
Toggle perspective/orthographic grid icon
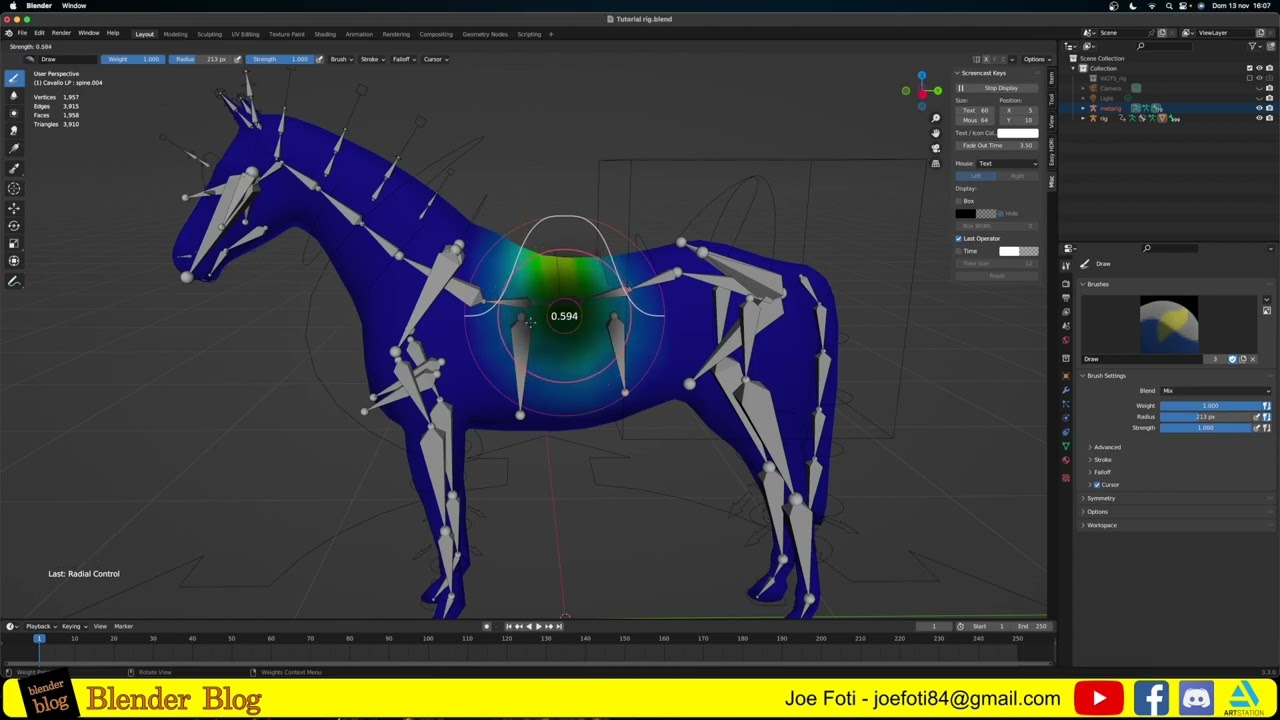[935, 163]
